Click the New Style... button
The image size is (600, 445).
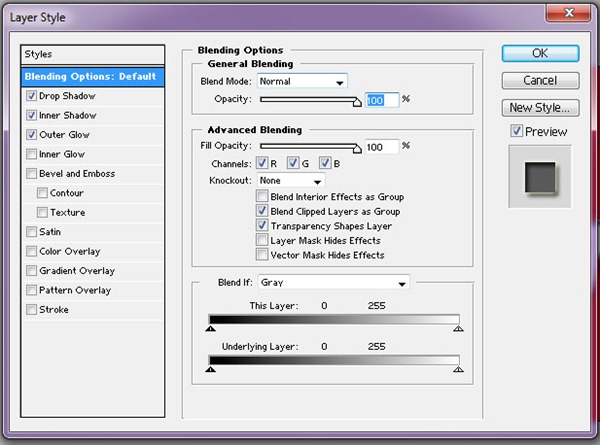[x=540, y=108]
